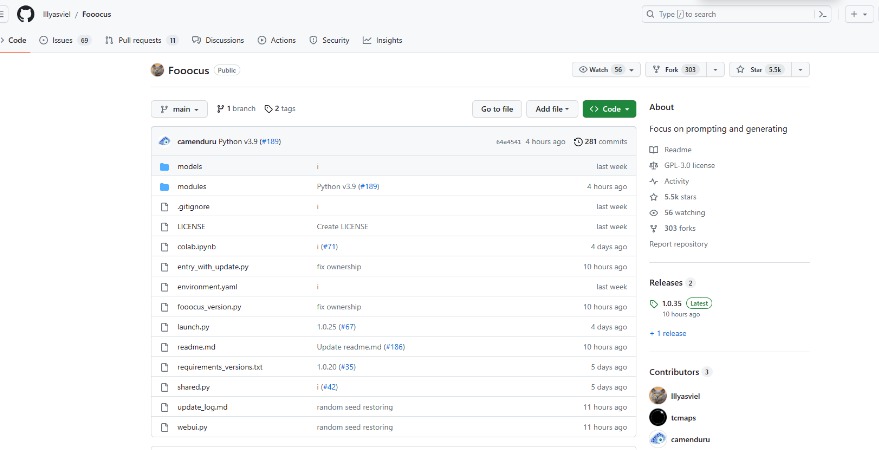Open tcmaps contributor avatar

(x=658, y=417)
